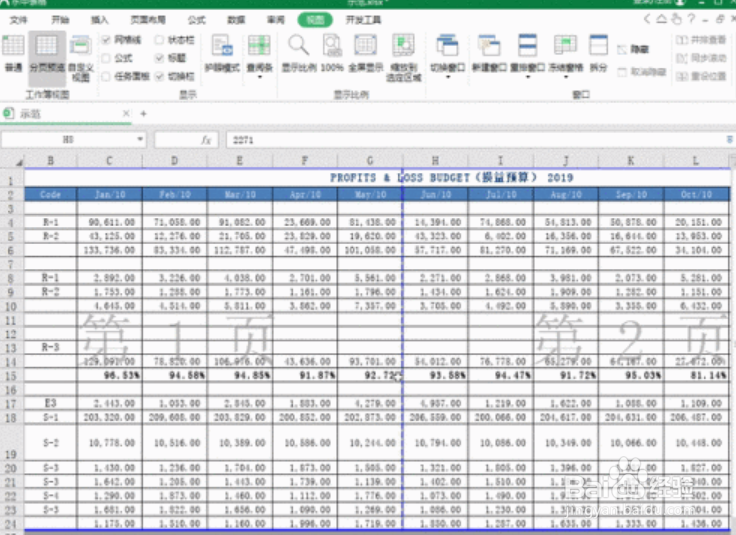736x535 pixels.
Task: Uncheck the last checkbox in Display group
Action: (159, 76)
